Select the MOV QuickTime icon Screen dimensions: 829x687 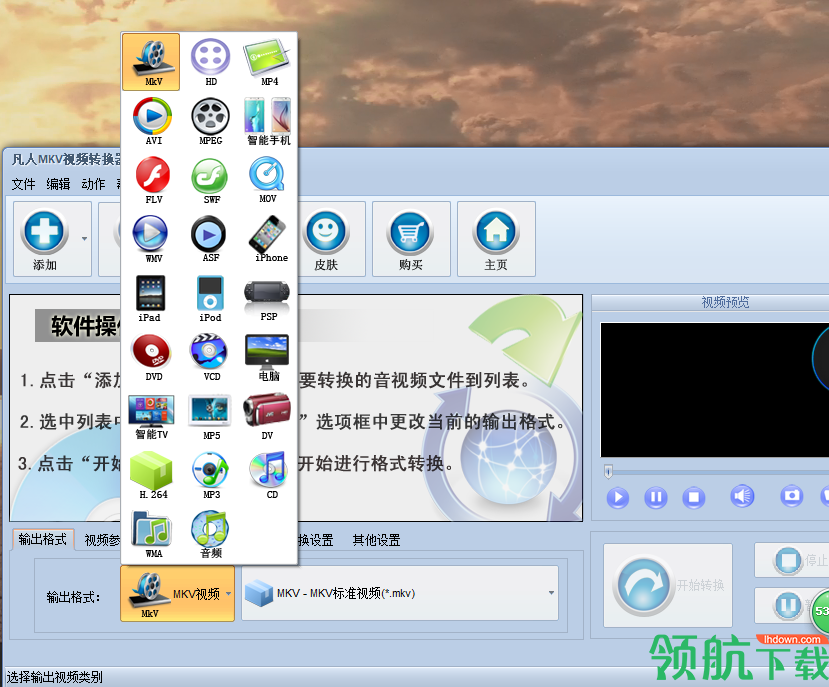[268, 180]
